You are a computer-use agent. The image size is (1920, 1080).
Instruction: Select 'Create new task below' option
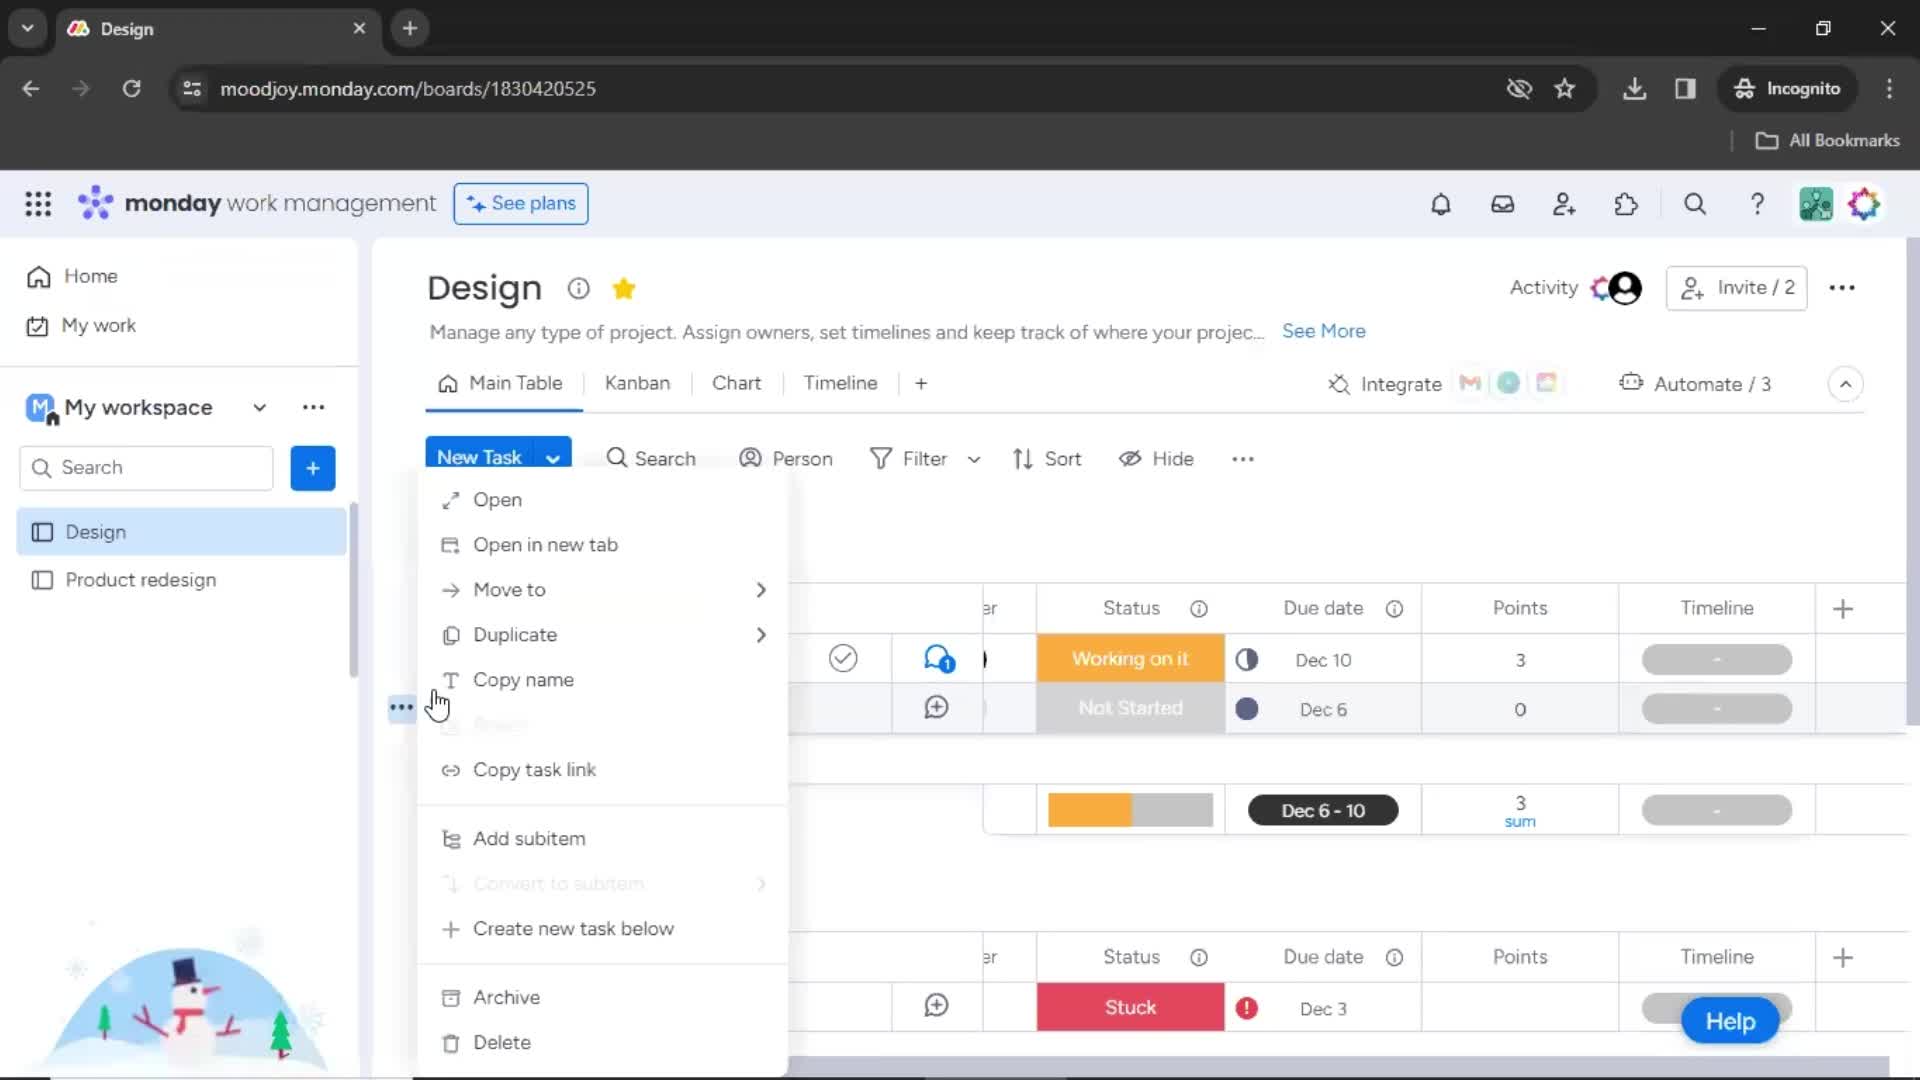click(574, 928)
